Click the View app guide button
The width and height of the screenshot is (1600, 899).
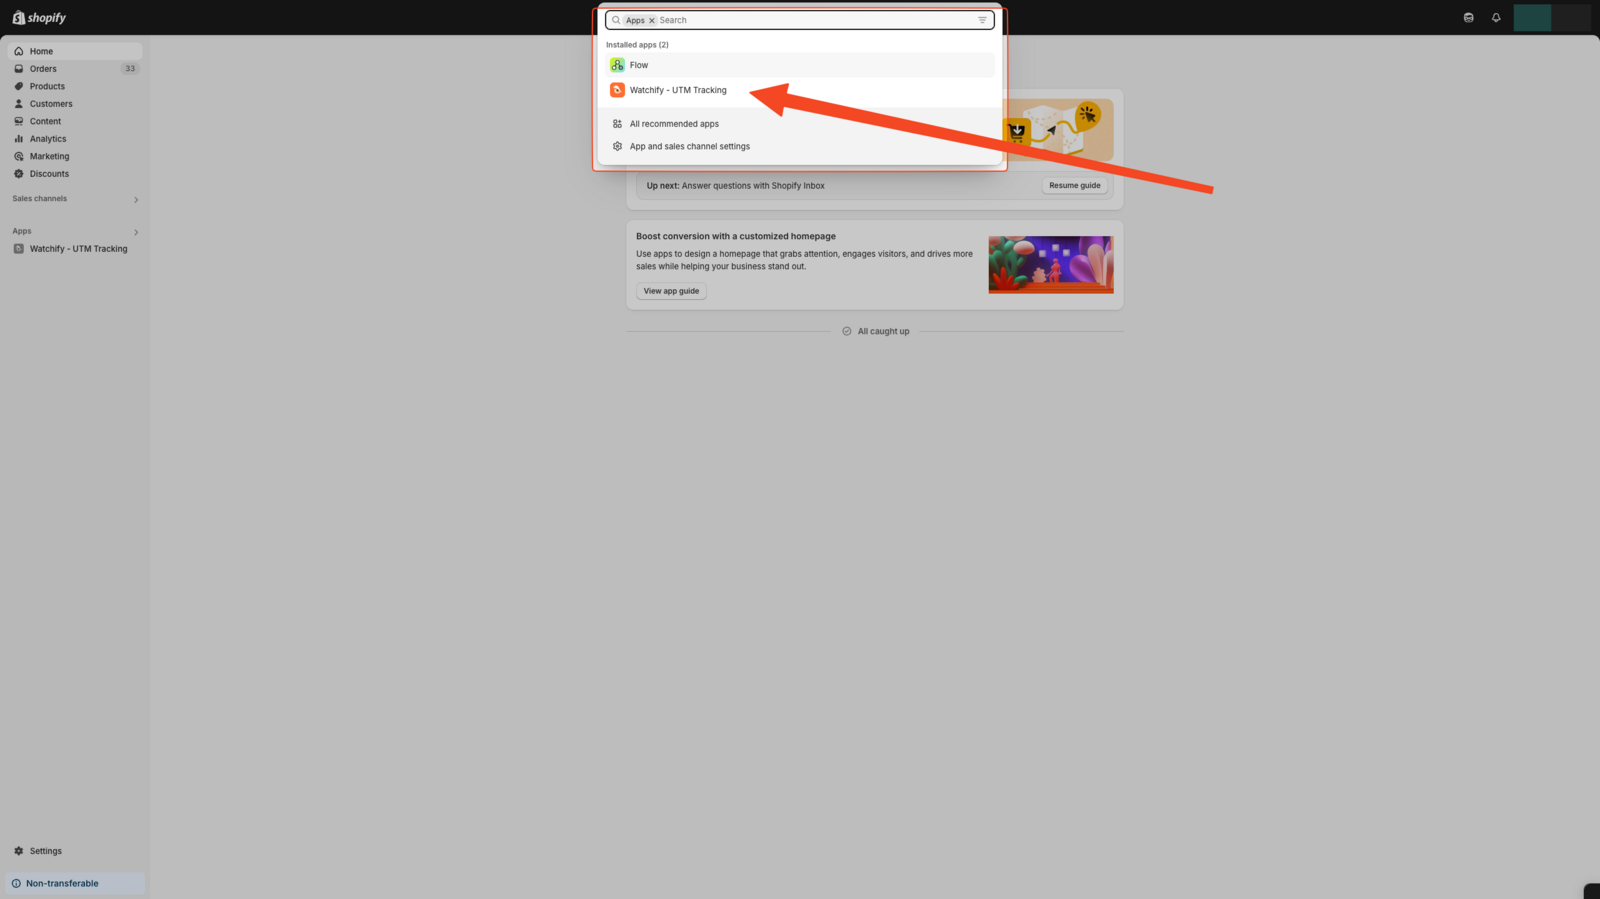pyautogui.click(x=671, y=291)
